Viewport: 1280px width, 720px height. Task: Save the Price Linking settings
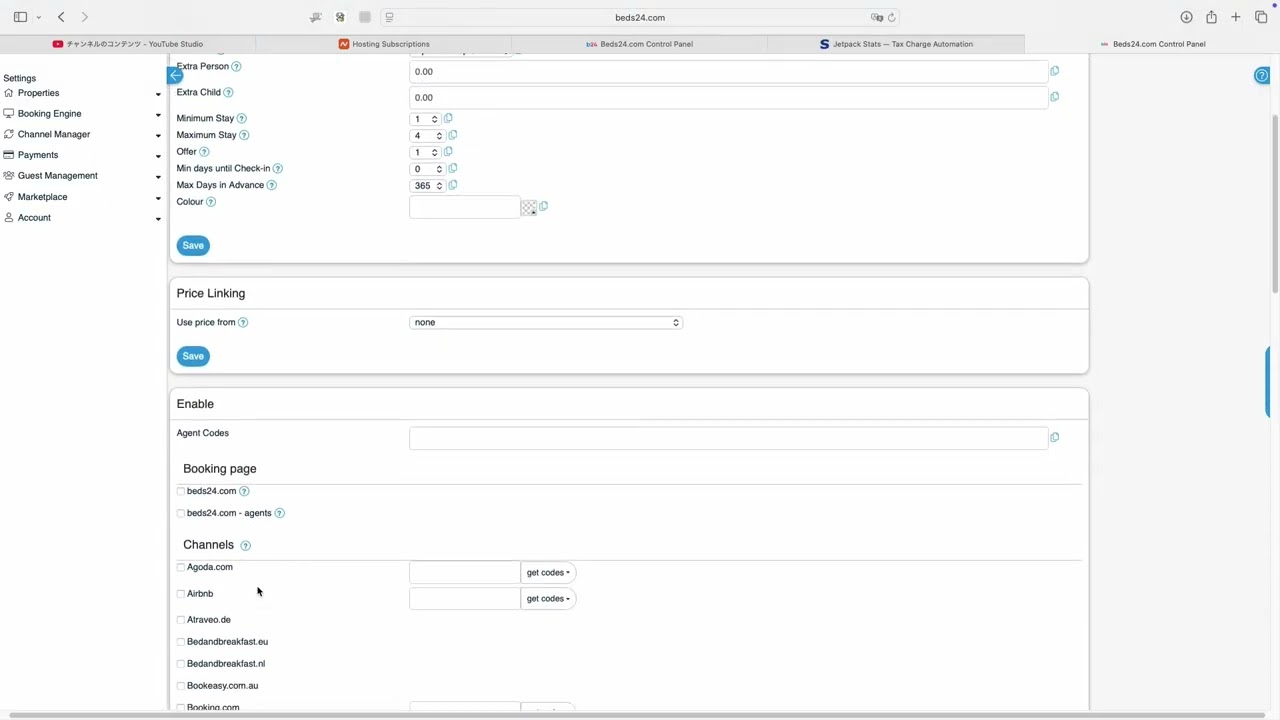click(x=193, y=356)
